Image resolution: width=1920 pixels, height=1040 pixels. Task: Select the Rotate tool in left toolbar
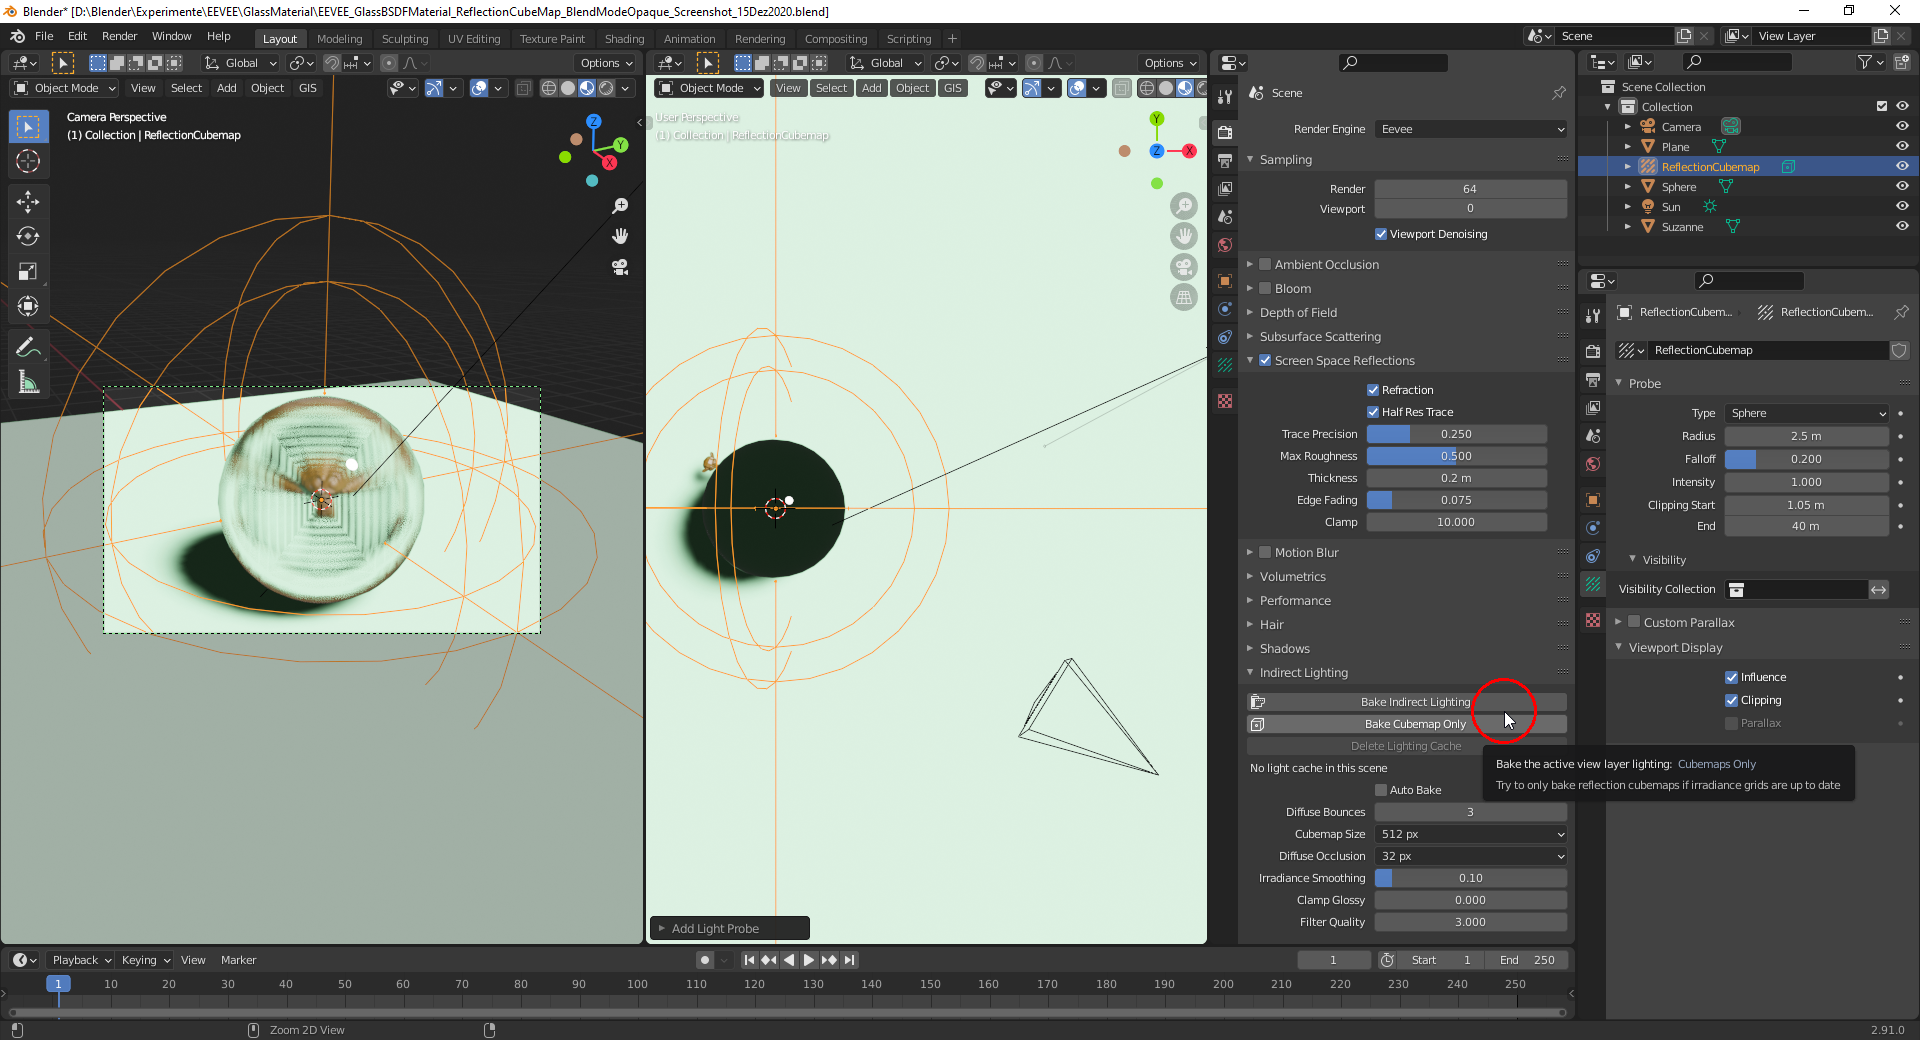tap(28, 237)
